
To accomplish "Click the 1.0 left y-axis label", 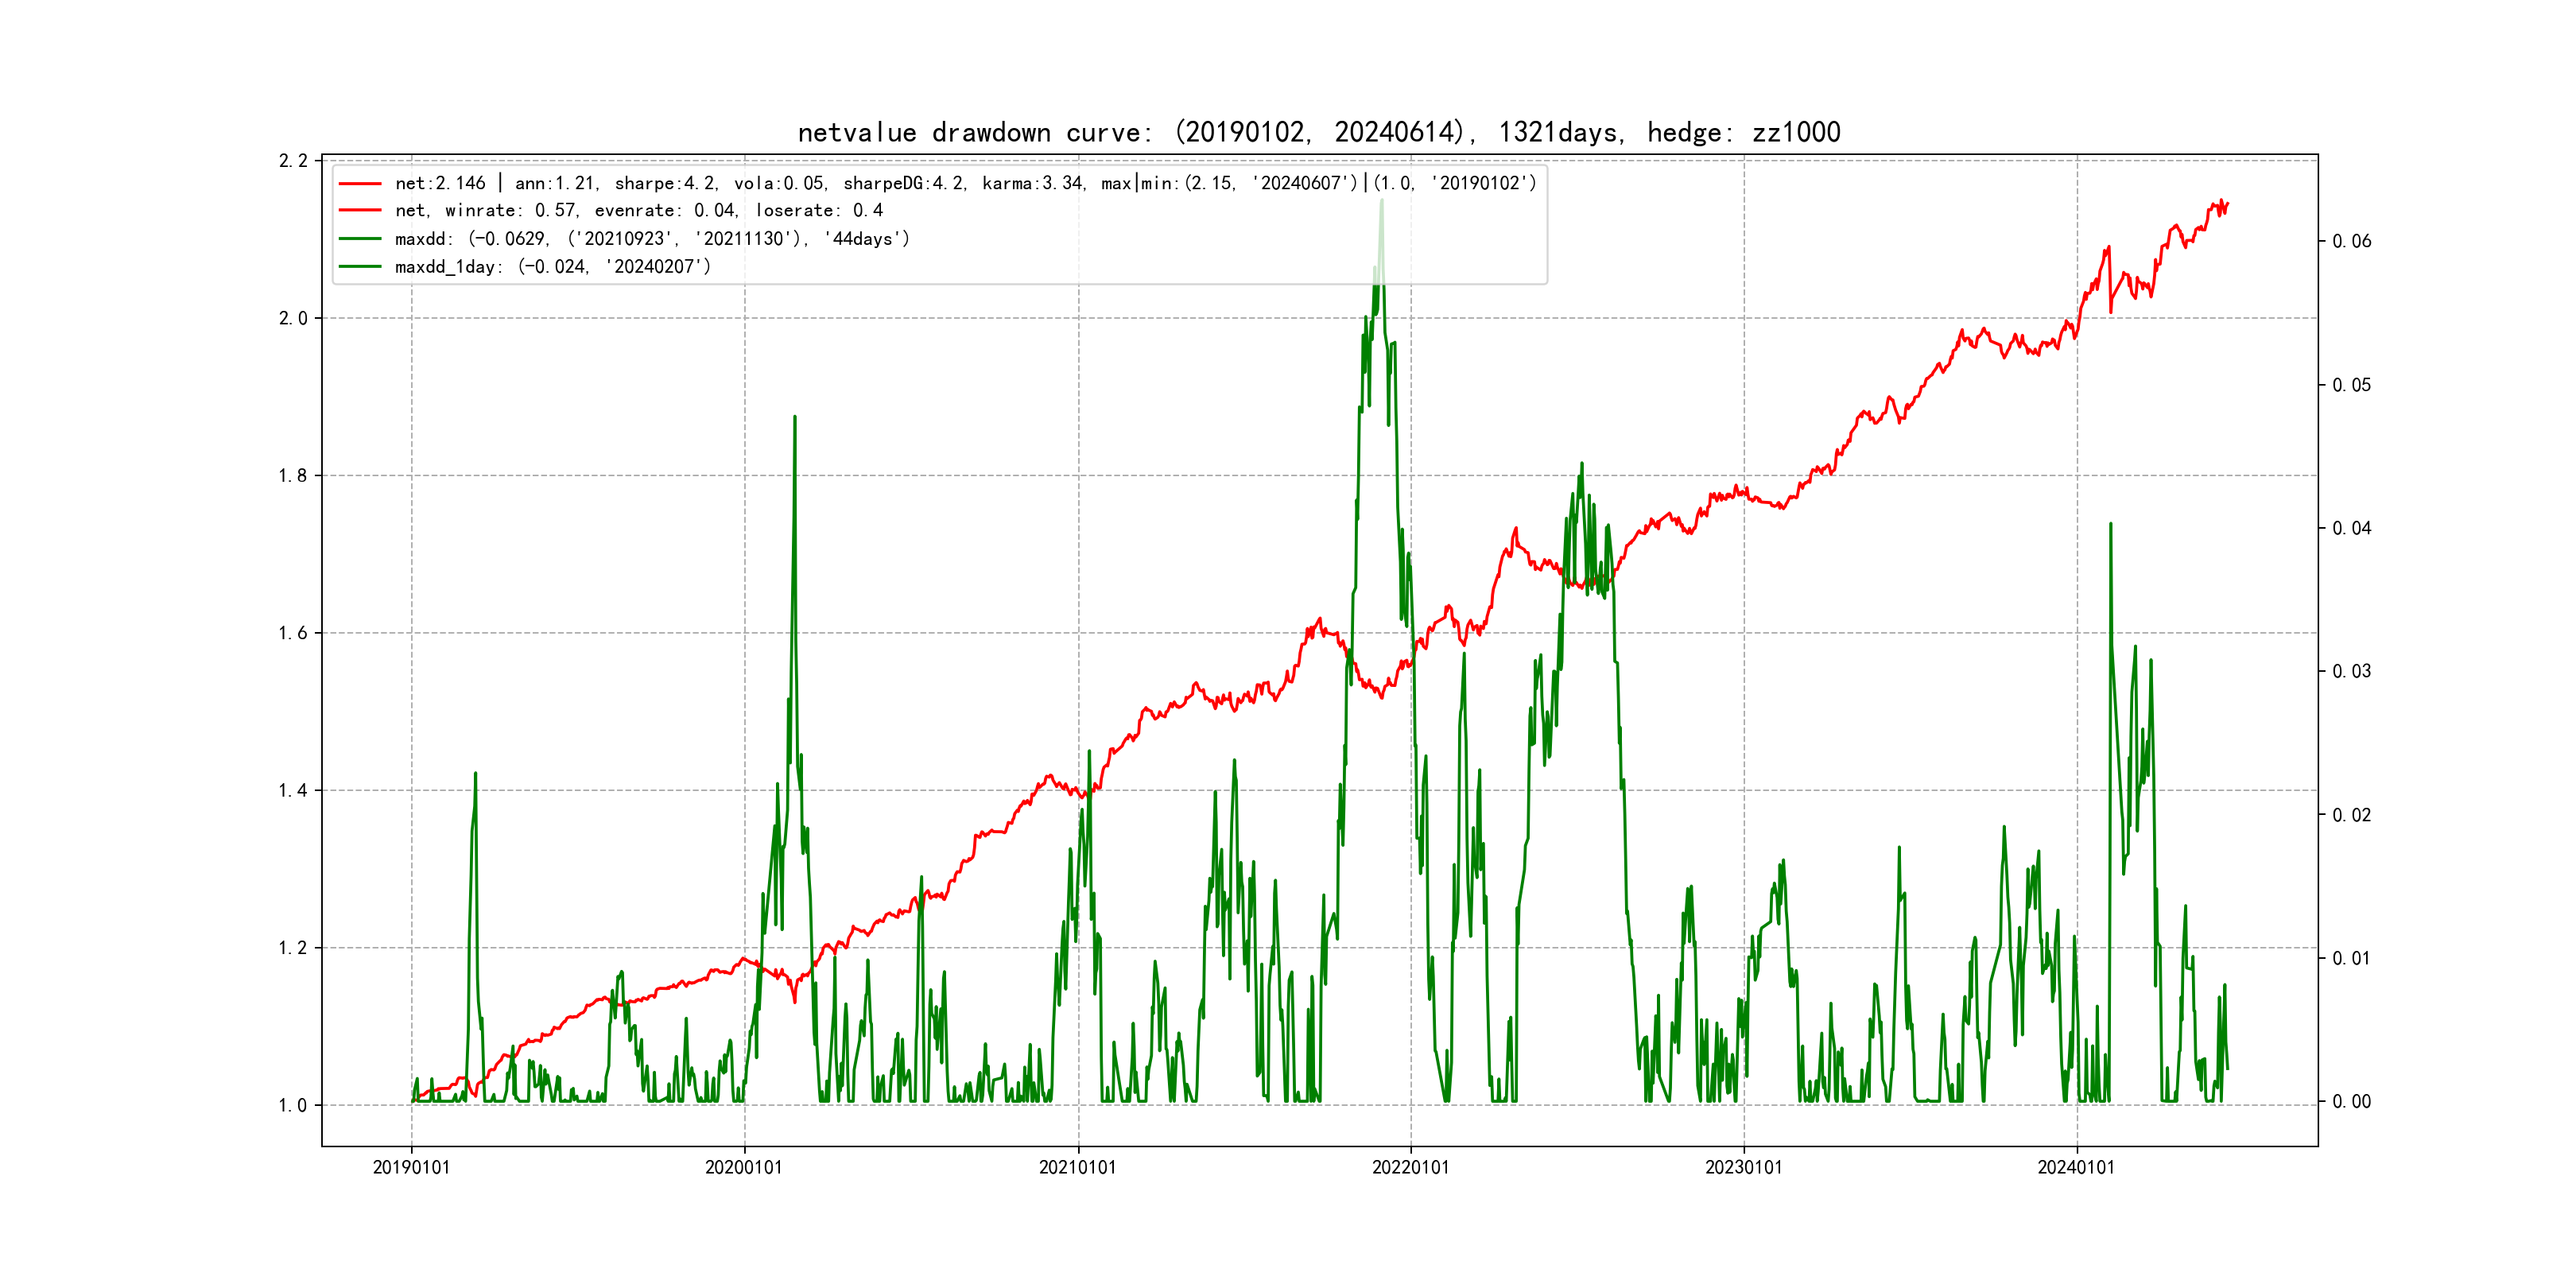I will coord(293,1105).
